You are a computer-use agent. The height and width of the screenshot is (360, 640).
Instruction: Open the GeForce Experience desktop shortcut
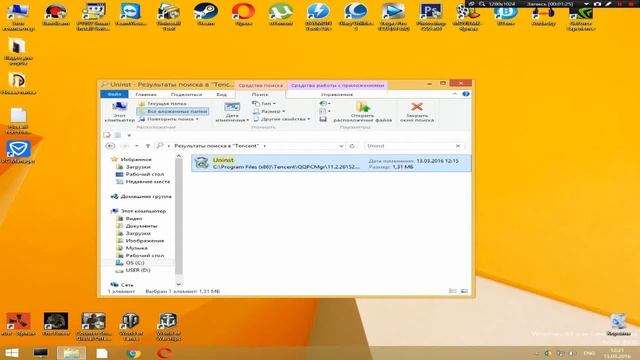[x=580, y=16]
